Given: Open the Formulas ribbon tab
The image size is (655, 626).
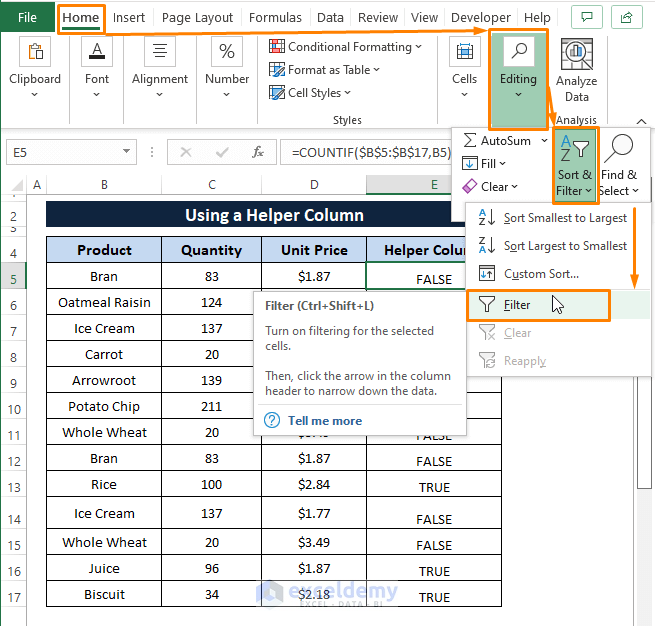Looking at the screenshot, I should [275, 18].
